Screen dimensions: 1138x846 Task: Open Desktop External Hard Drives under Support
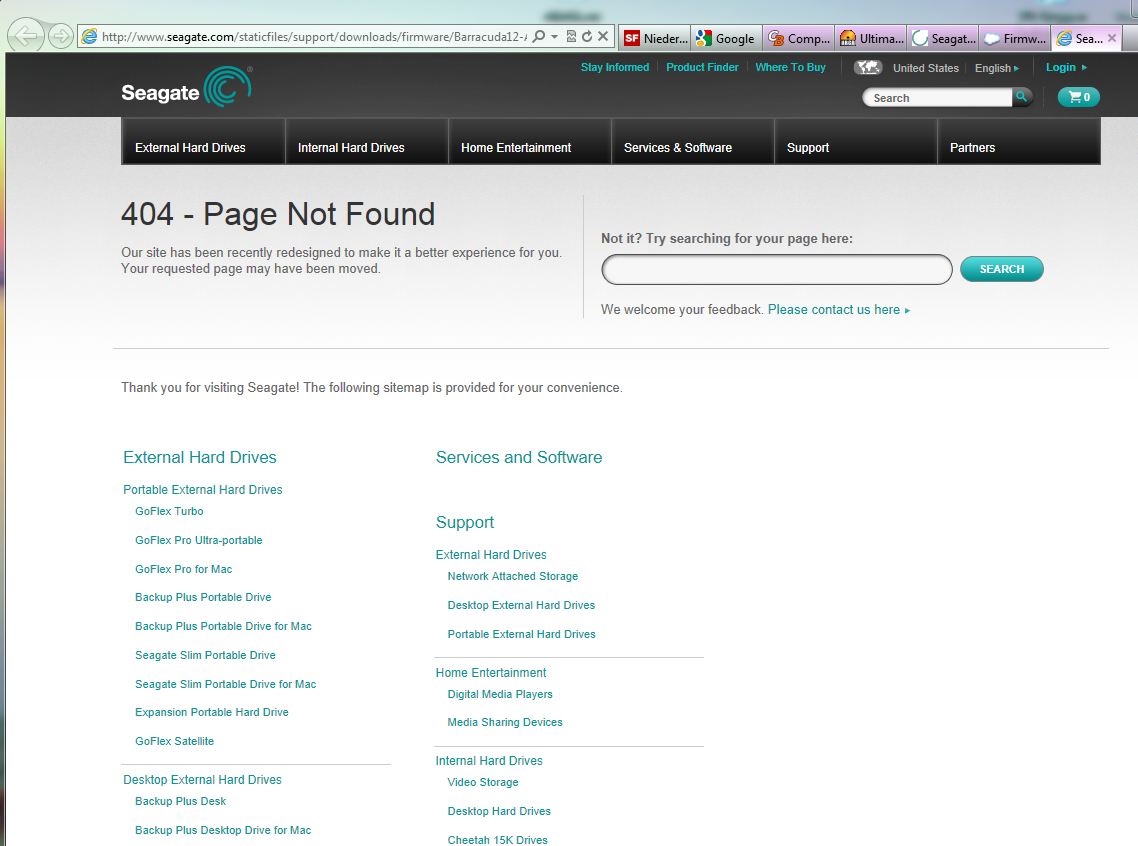(x=521, y=605)
